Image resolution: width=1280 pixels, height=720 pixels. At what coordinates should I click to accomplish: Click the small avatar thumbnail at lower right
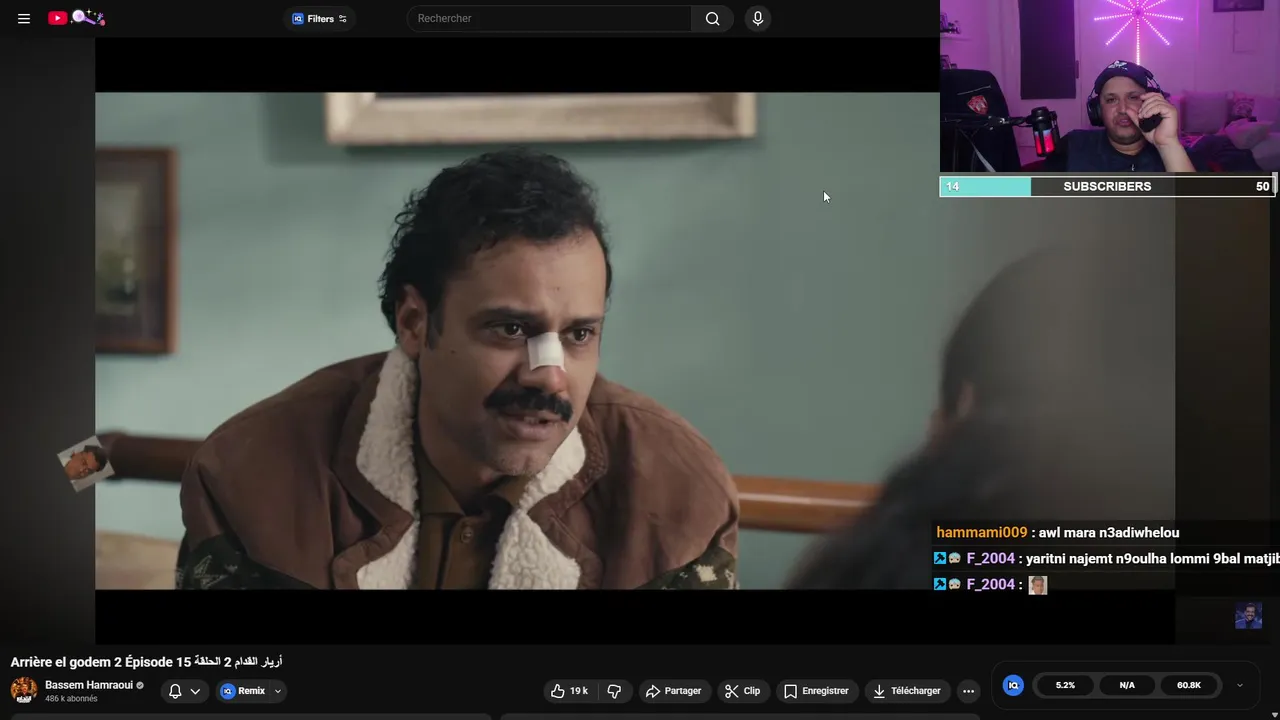point(1248,616)
